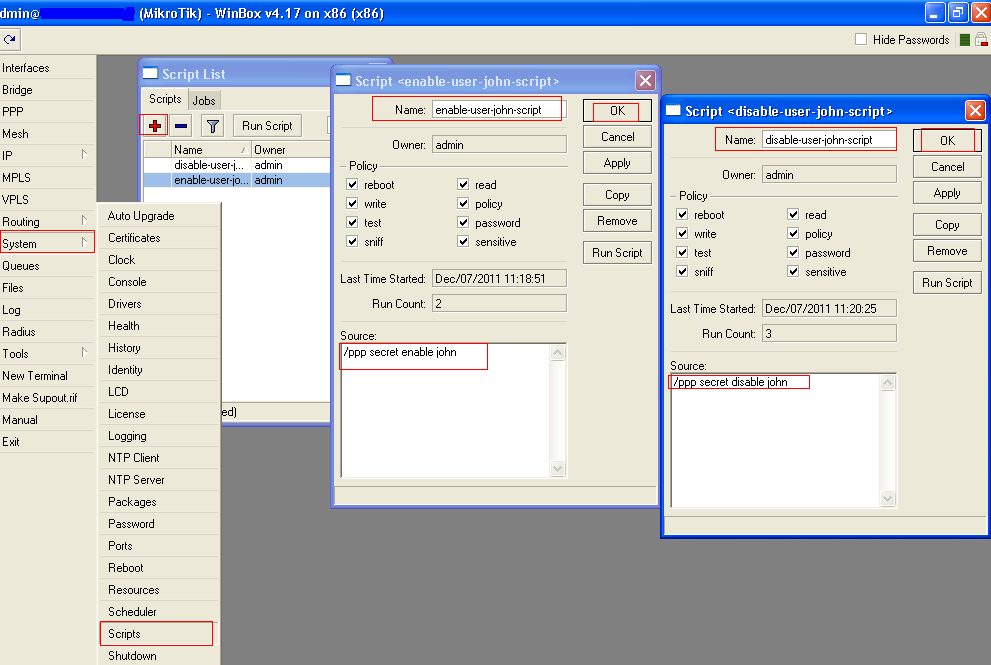Select the enable-user-jo... row in Script List

point(236,180)
